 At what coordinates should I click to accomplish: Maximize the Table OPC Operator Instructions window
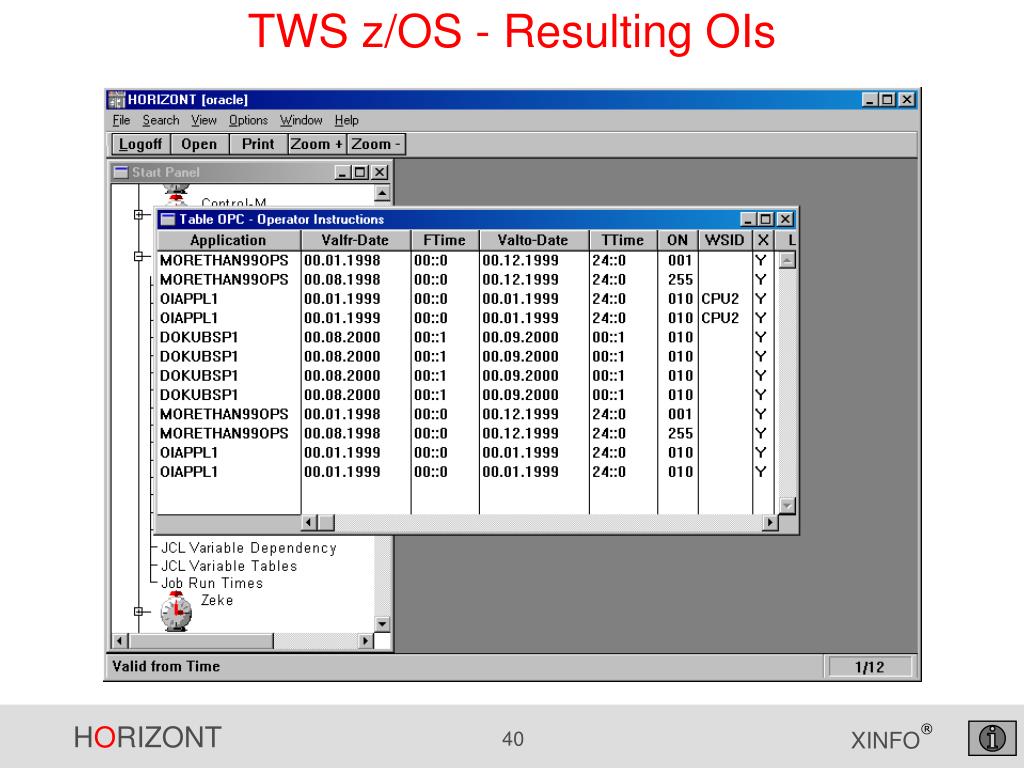(765, 219)
